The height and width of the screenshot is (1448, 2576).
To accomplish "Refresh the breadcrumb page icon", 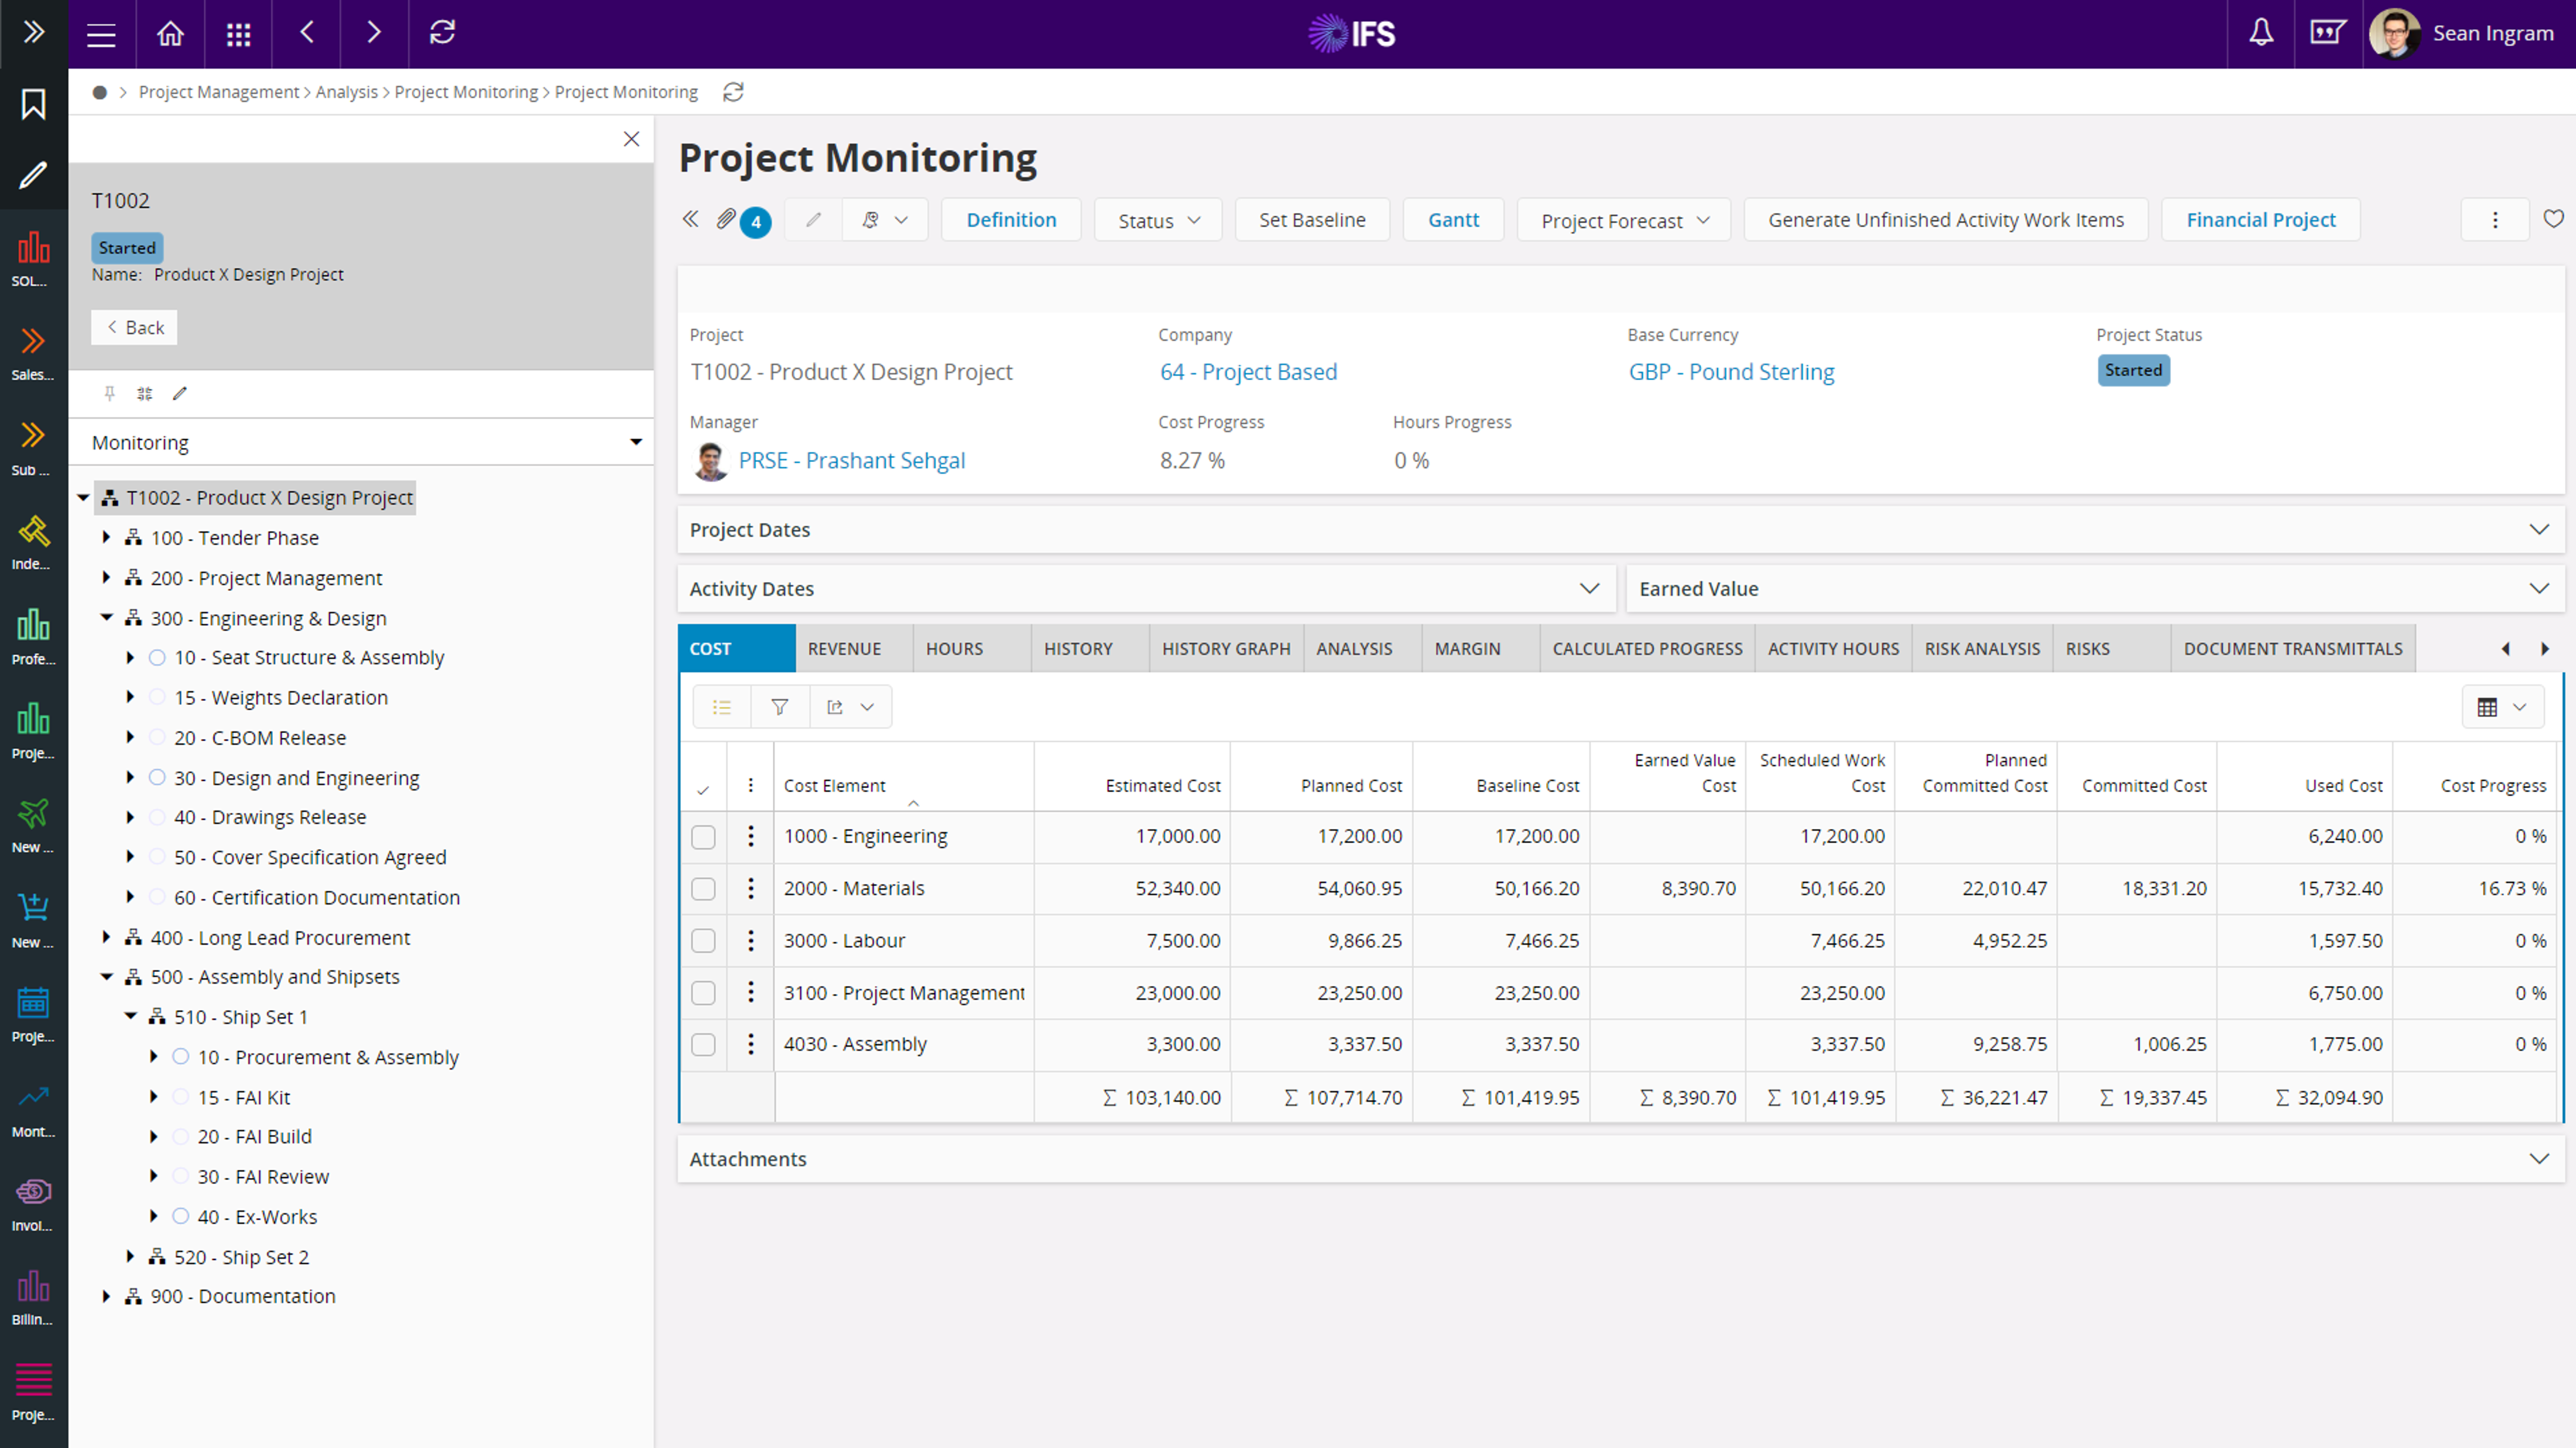I will (733, 92).
